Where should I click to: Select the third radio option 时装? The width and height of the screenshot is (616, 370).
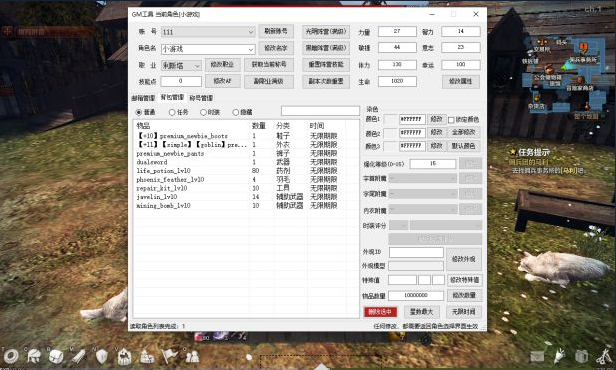pos(203,112)
